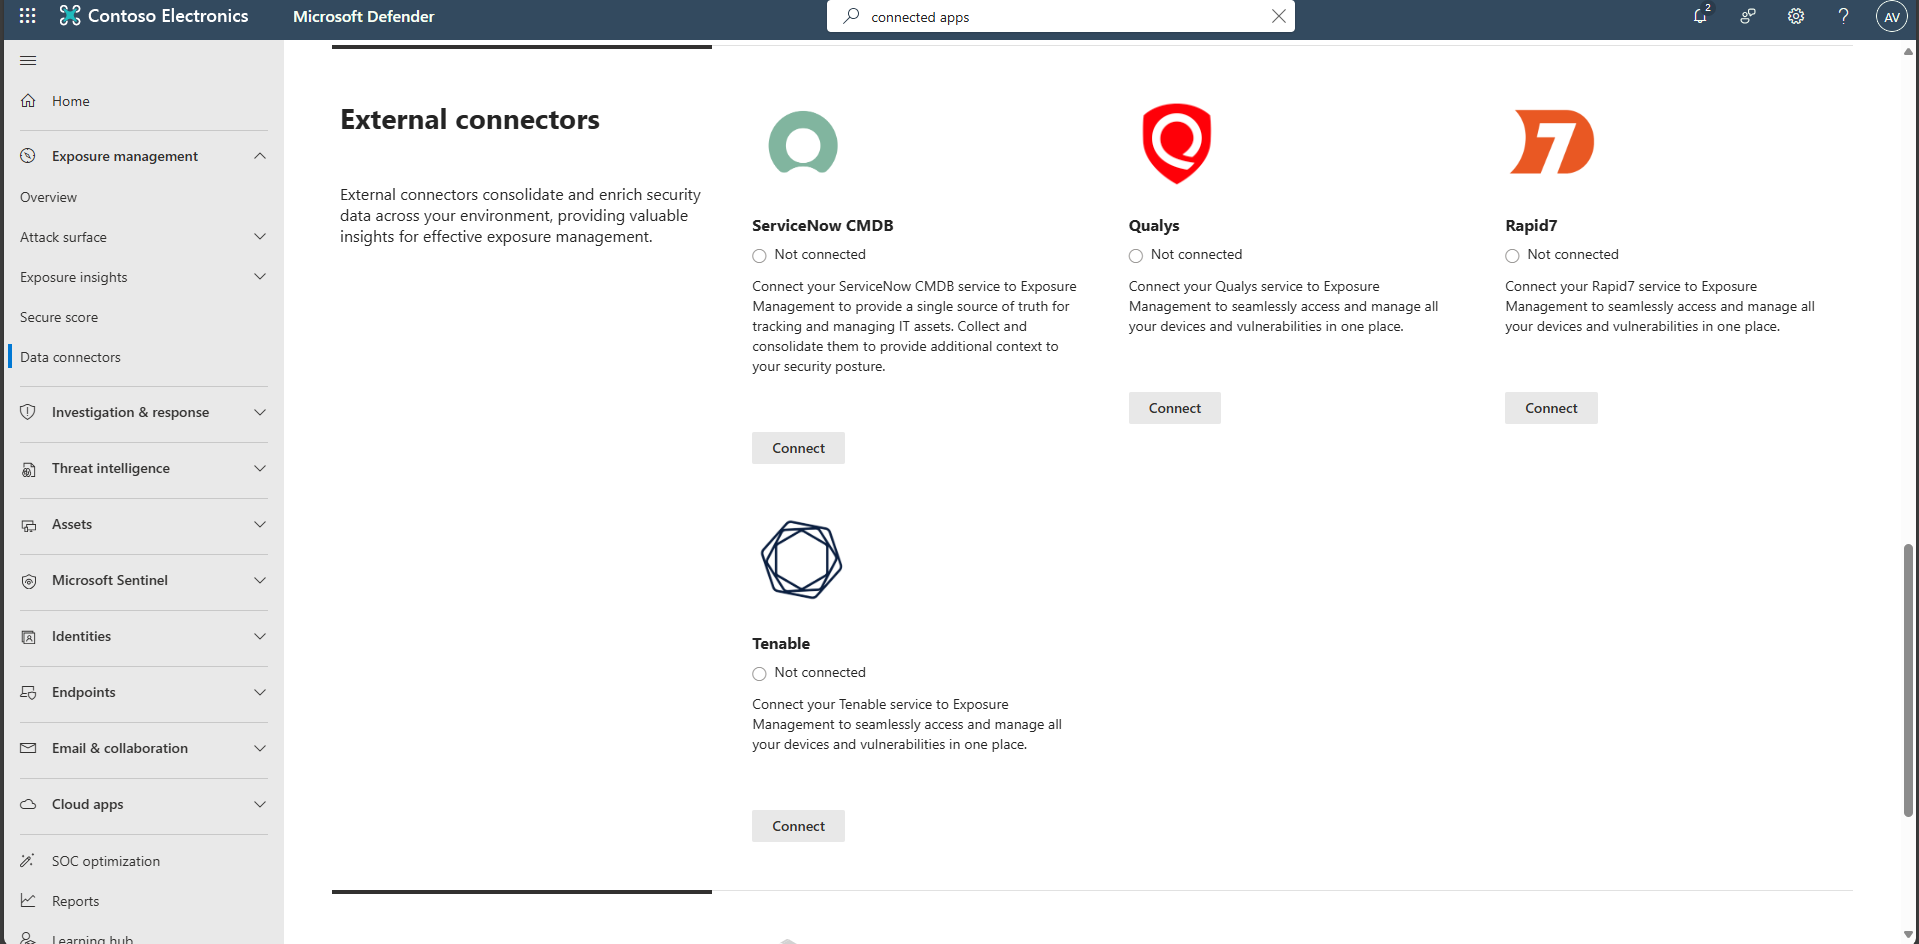Image resolution: width=1919 pixels, height=944 pixels.
Task: Click the Email & collaboration envelope icon
Action: 28,748
